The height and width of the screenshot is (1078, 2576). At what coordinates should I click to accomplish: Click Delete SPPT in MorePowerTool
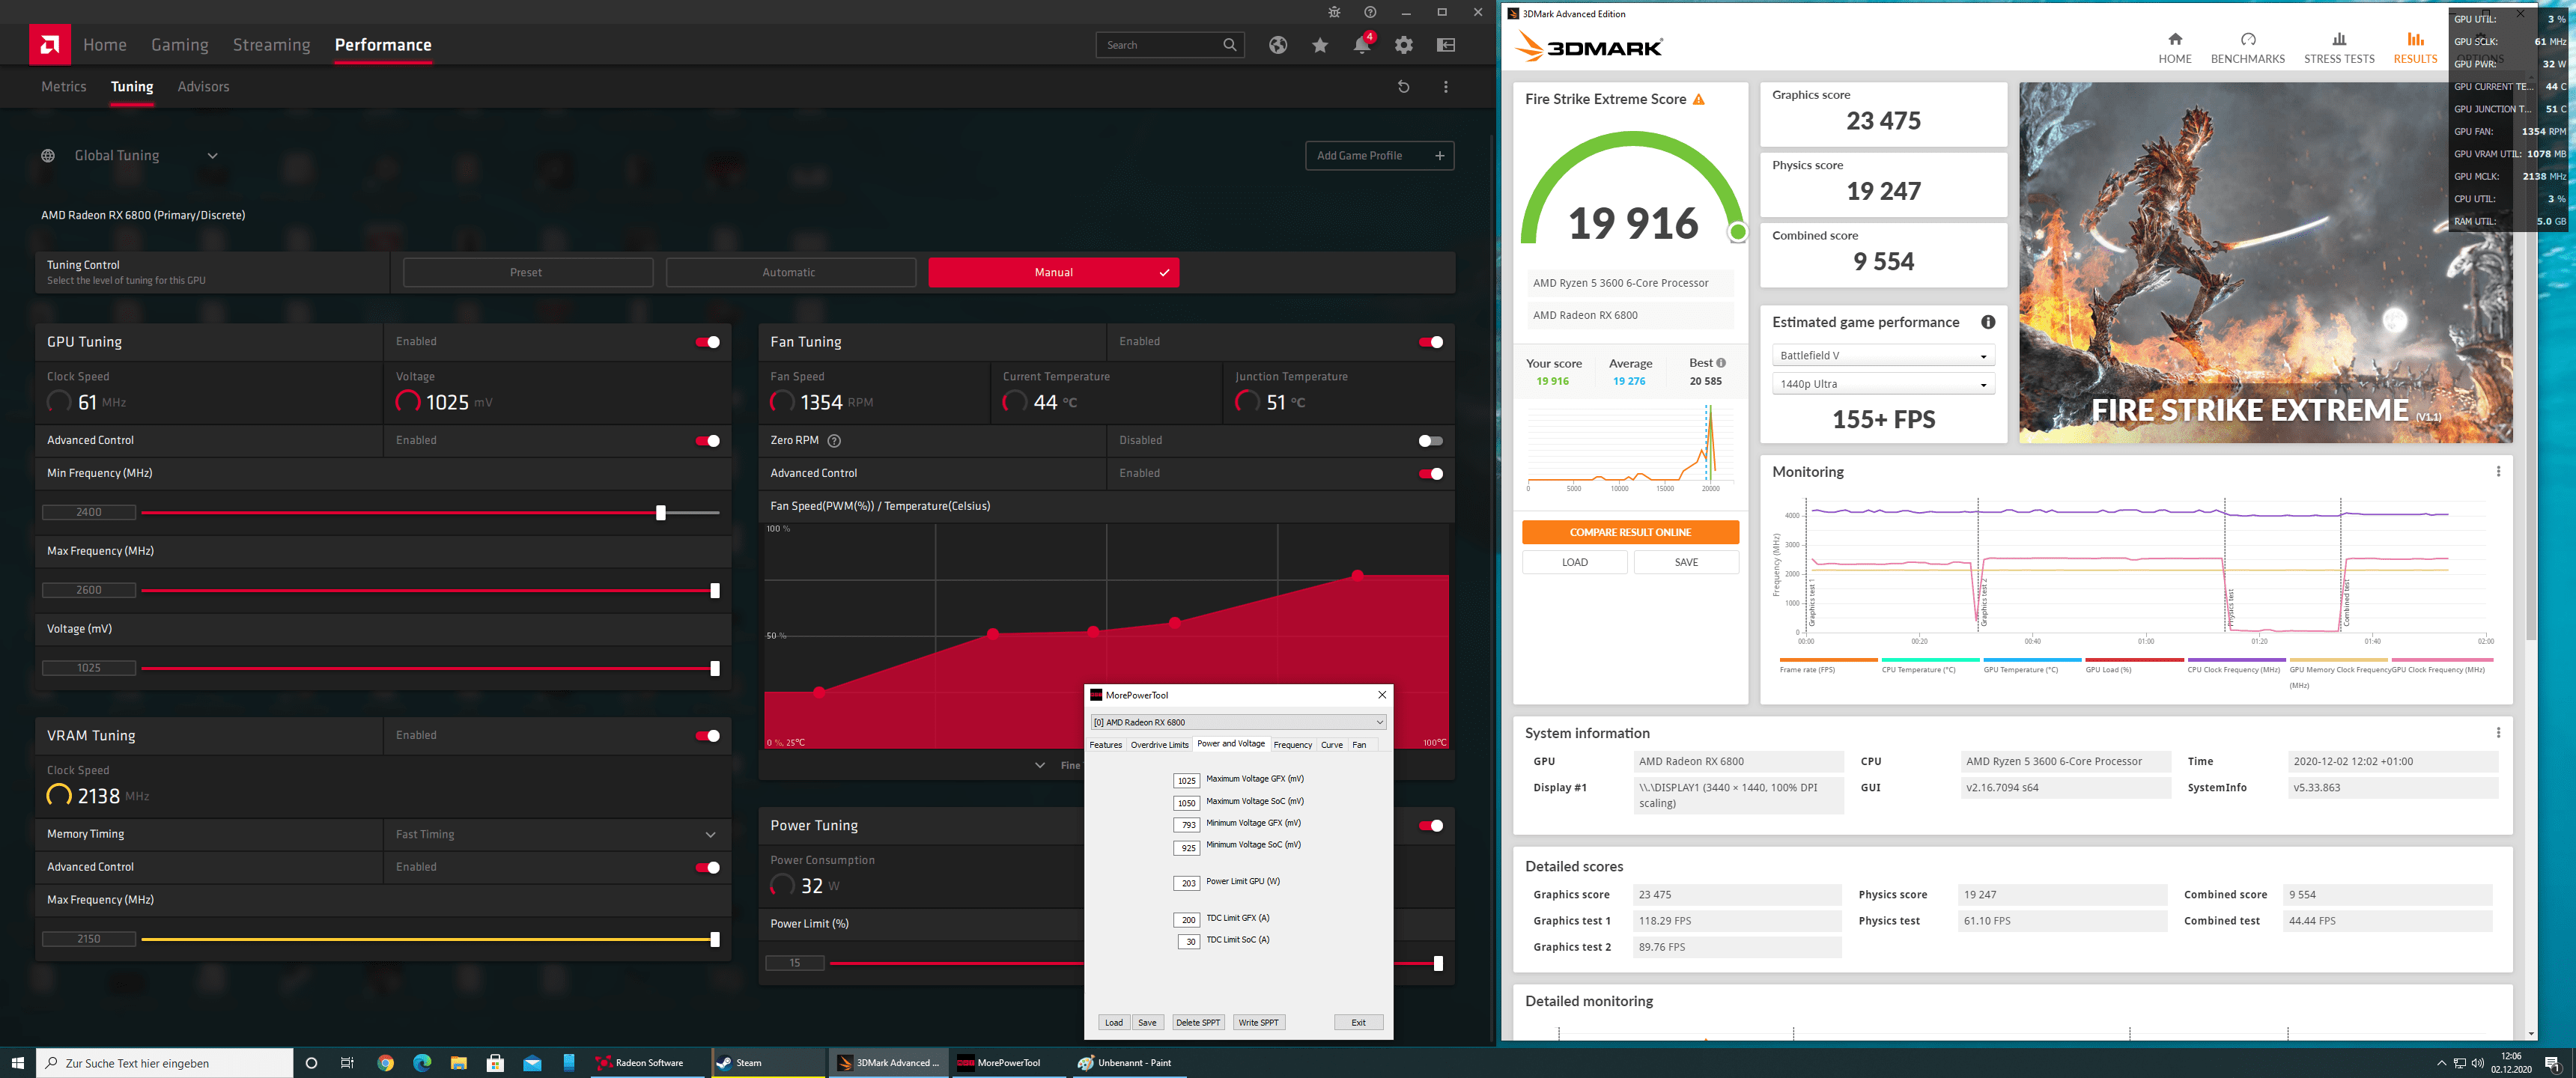click(1198, 1023)
